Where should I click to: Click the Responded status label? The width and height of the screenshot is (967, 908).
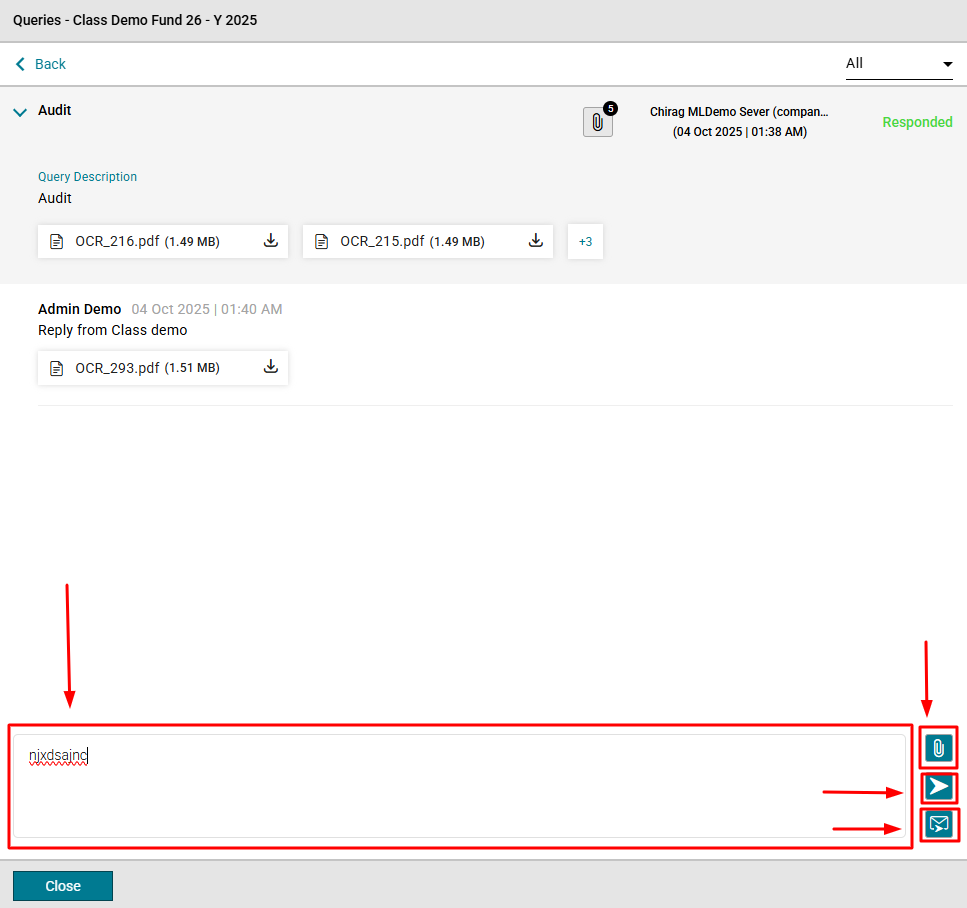pos(917,122)
